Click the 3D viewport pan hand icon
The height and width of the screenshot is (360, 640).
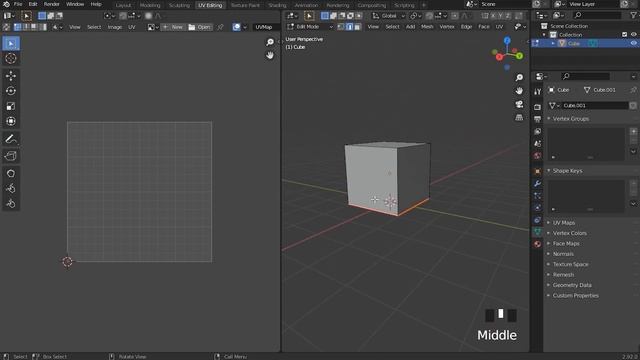tap(519, 91)
